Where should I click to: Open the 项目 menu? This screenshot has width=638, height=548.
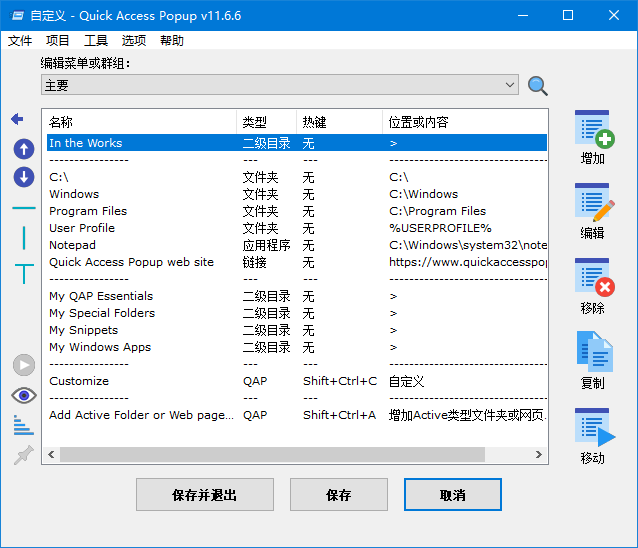[x=57, y=41]
